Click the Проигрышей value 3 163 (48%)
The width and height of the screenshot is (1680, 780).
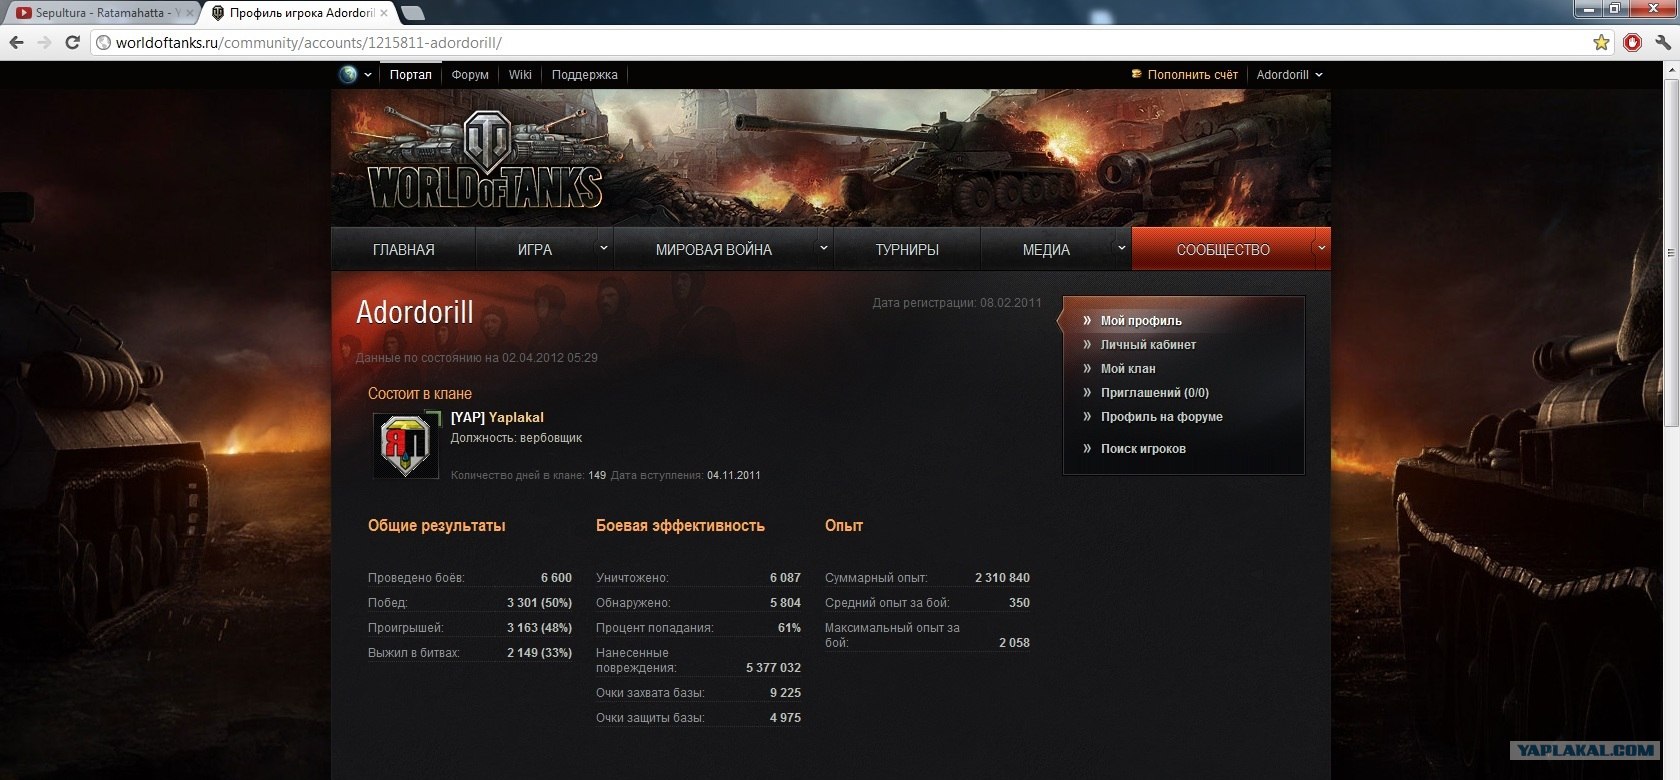point(539,628)
